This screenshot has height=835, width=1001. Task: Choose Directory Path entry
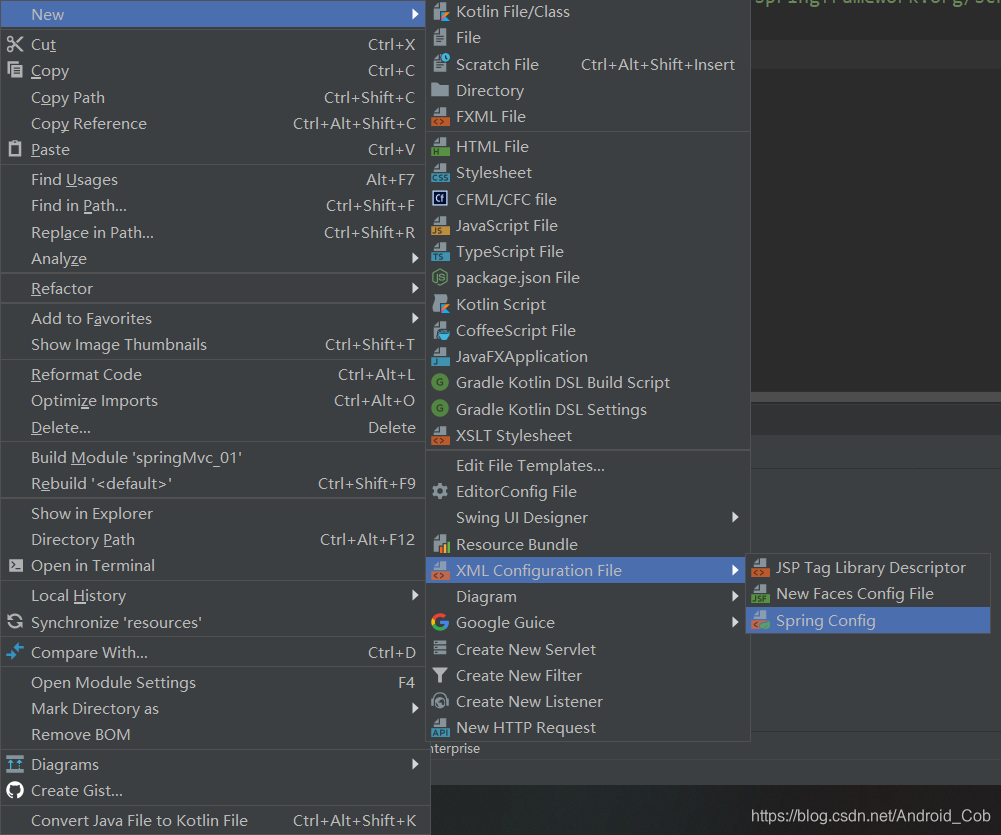(213, 539)
